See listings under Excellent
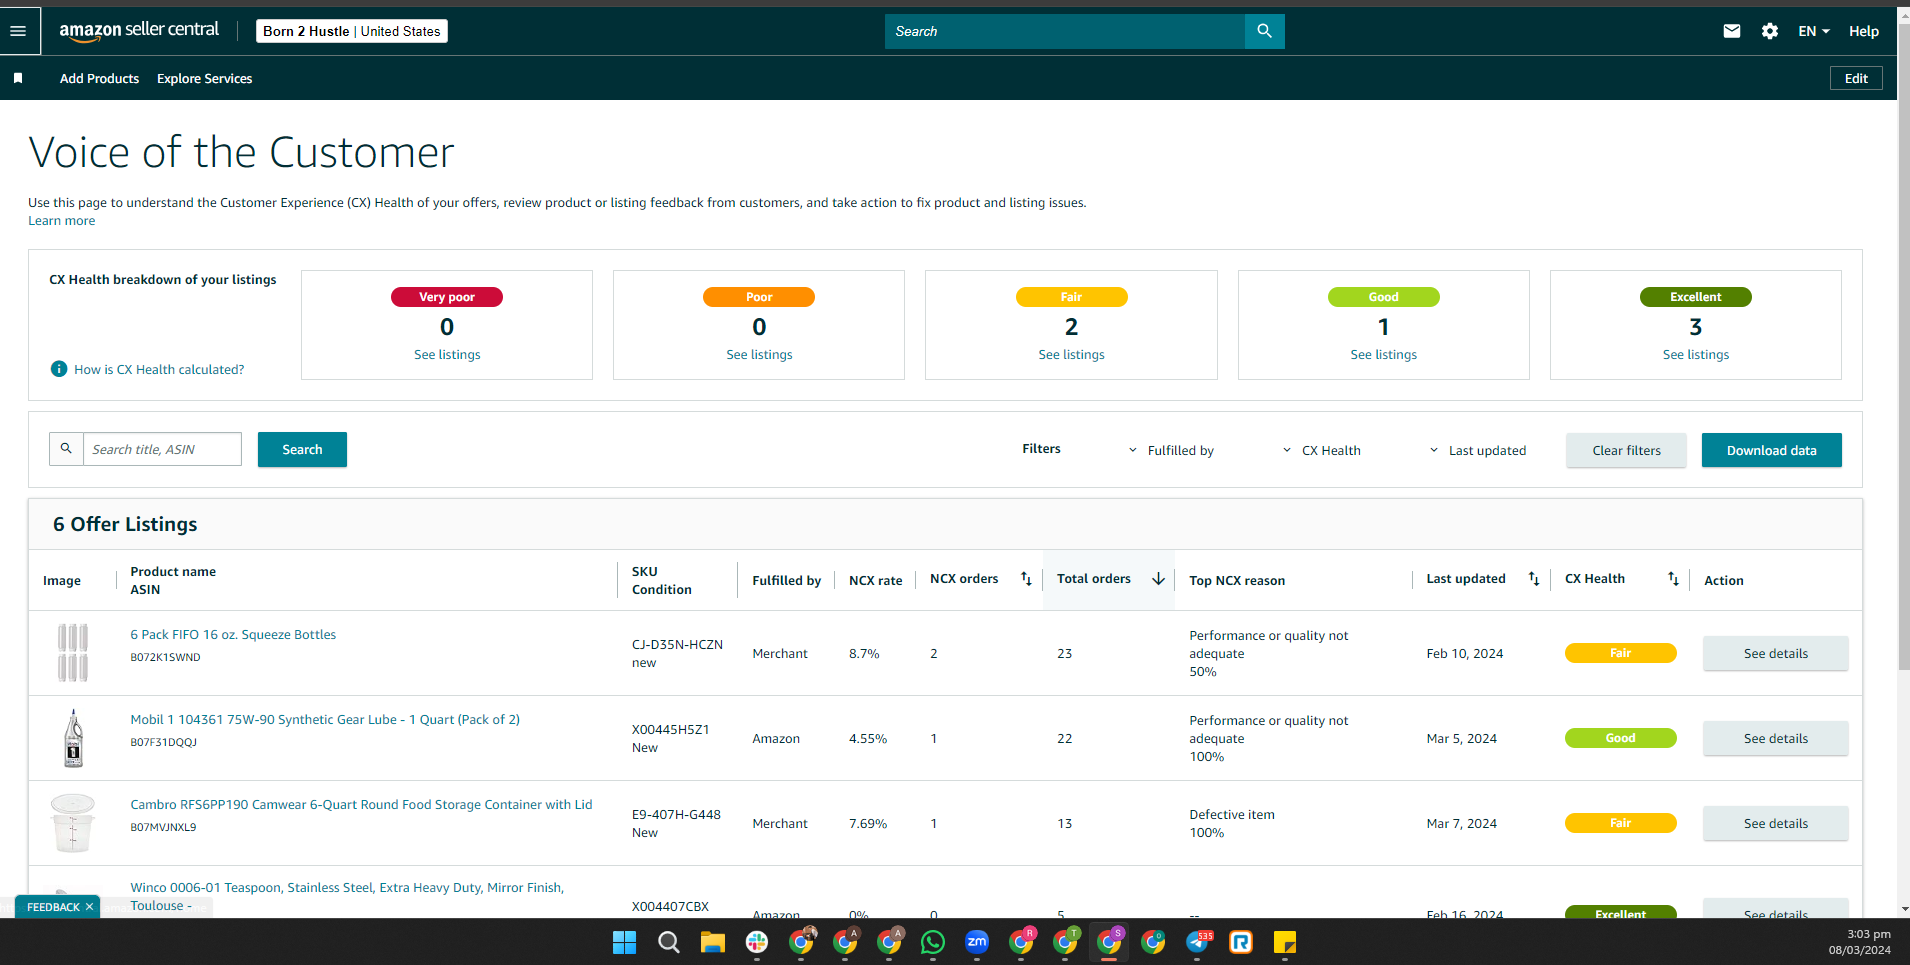Image resolution: width=1910 pixels, height=965 pixels. click(1695, 354)
